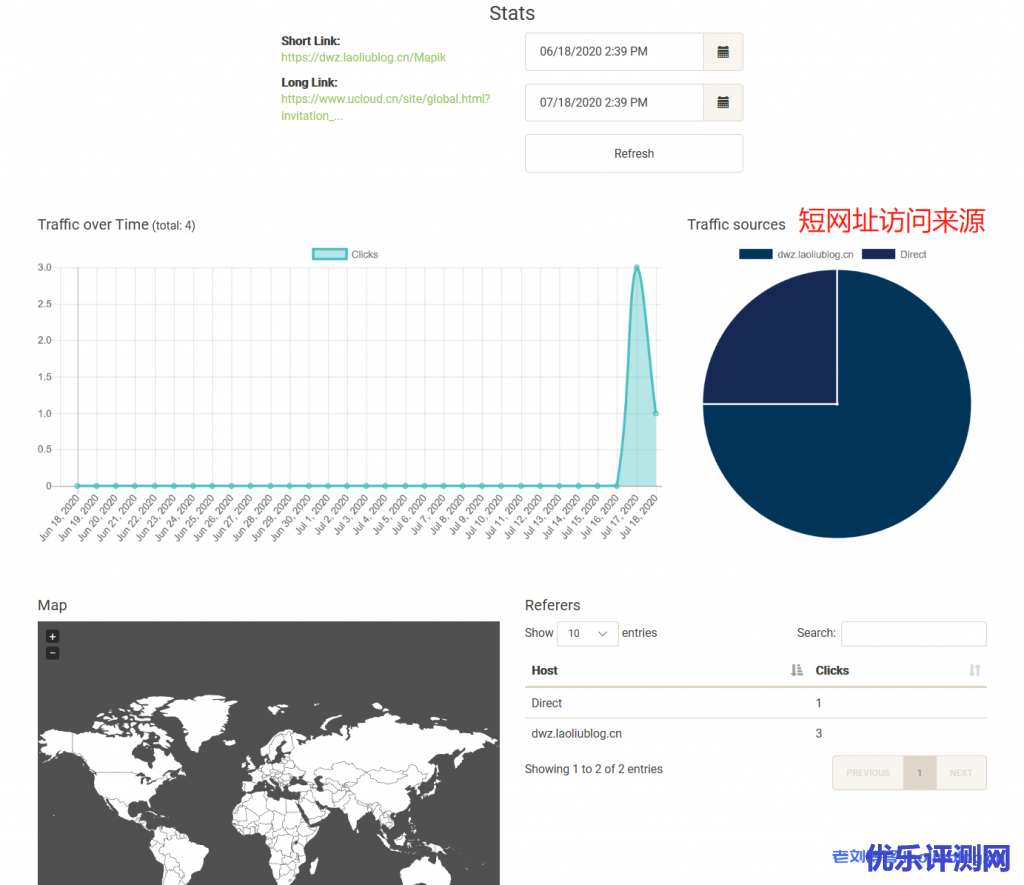
Task: Zoom in on the map
Action: [52, 636]
